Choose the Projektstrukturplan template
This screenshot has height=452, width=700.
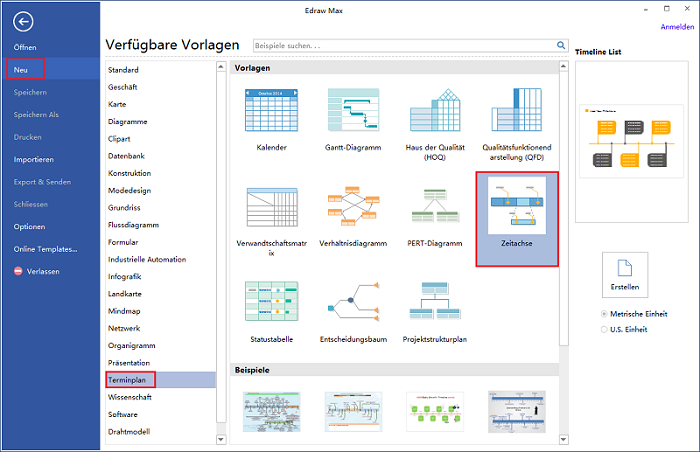point(435,301)
